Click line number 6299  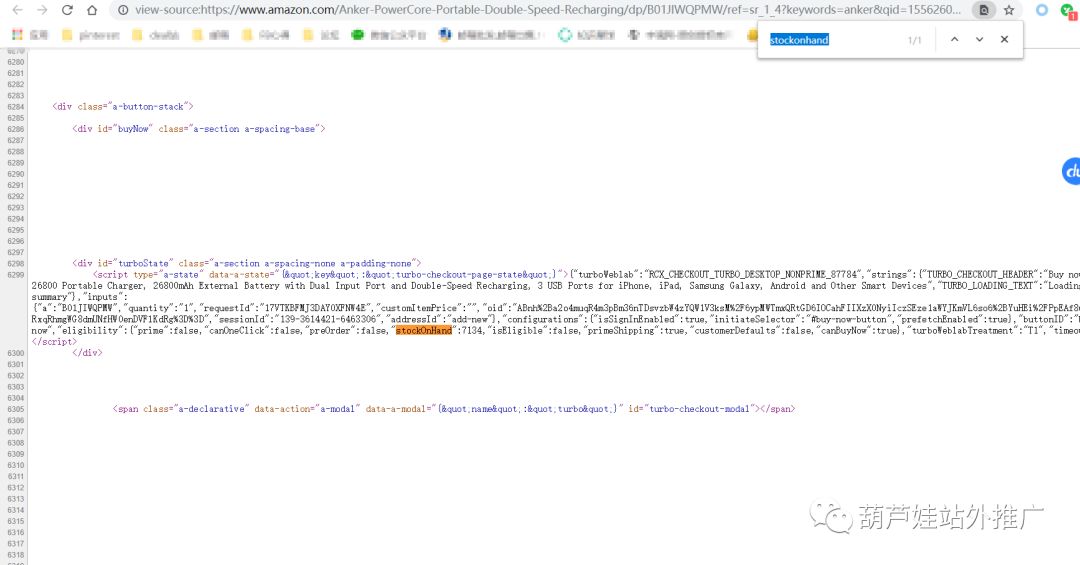pyautogui.click(x=15, y=274)
